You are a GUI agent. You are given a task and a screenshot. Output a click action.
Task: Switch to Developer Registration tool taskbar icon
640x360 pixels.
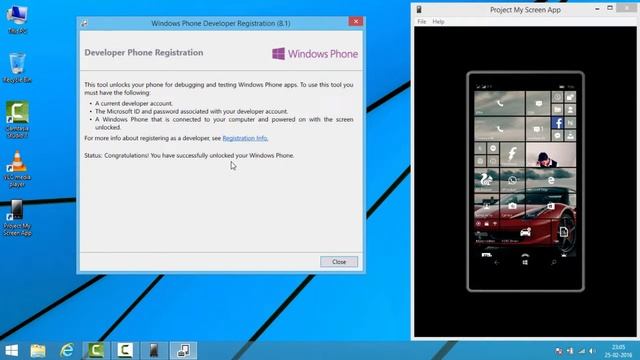(183, 351)
